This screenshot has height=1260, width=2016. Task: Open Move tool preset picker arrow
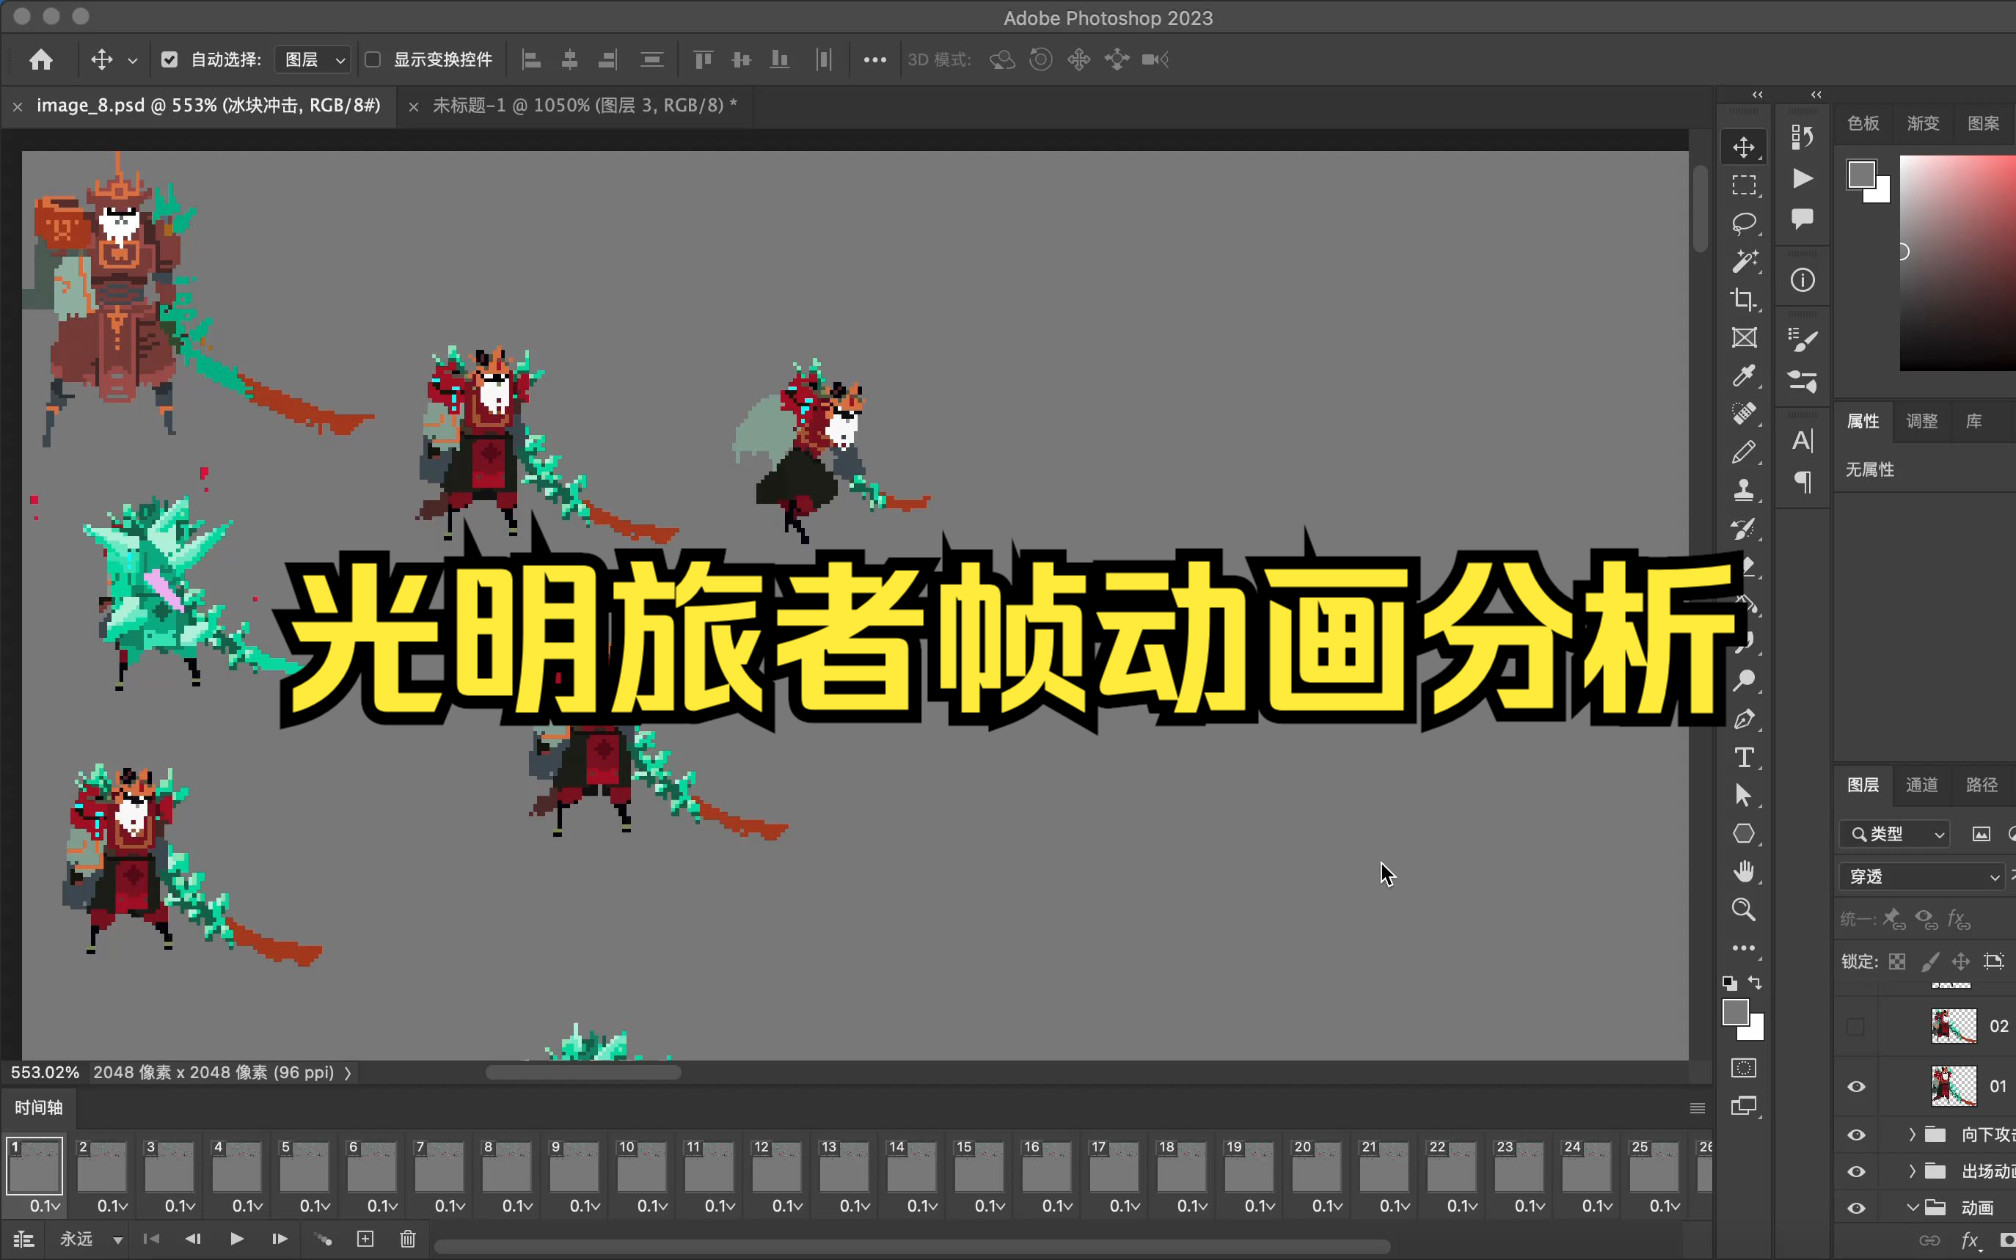click(x=132, y=60)
